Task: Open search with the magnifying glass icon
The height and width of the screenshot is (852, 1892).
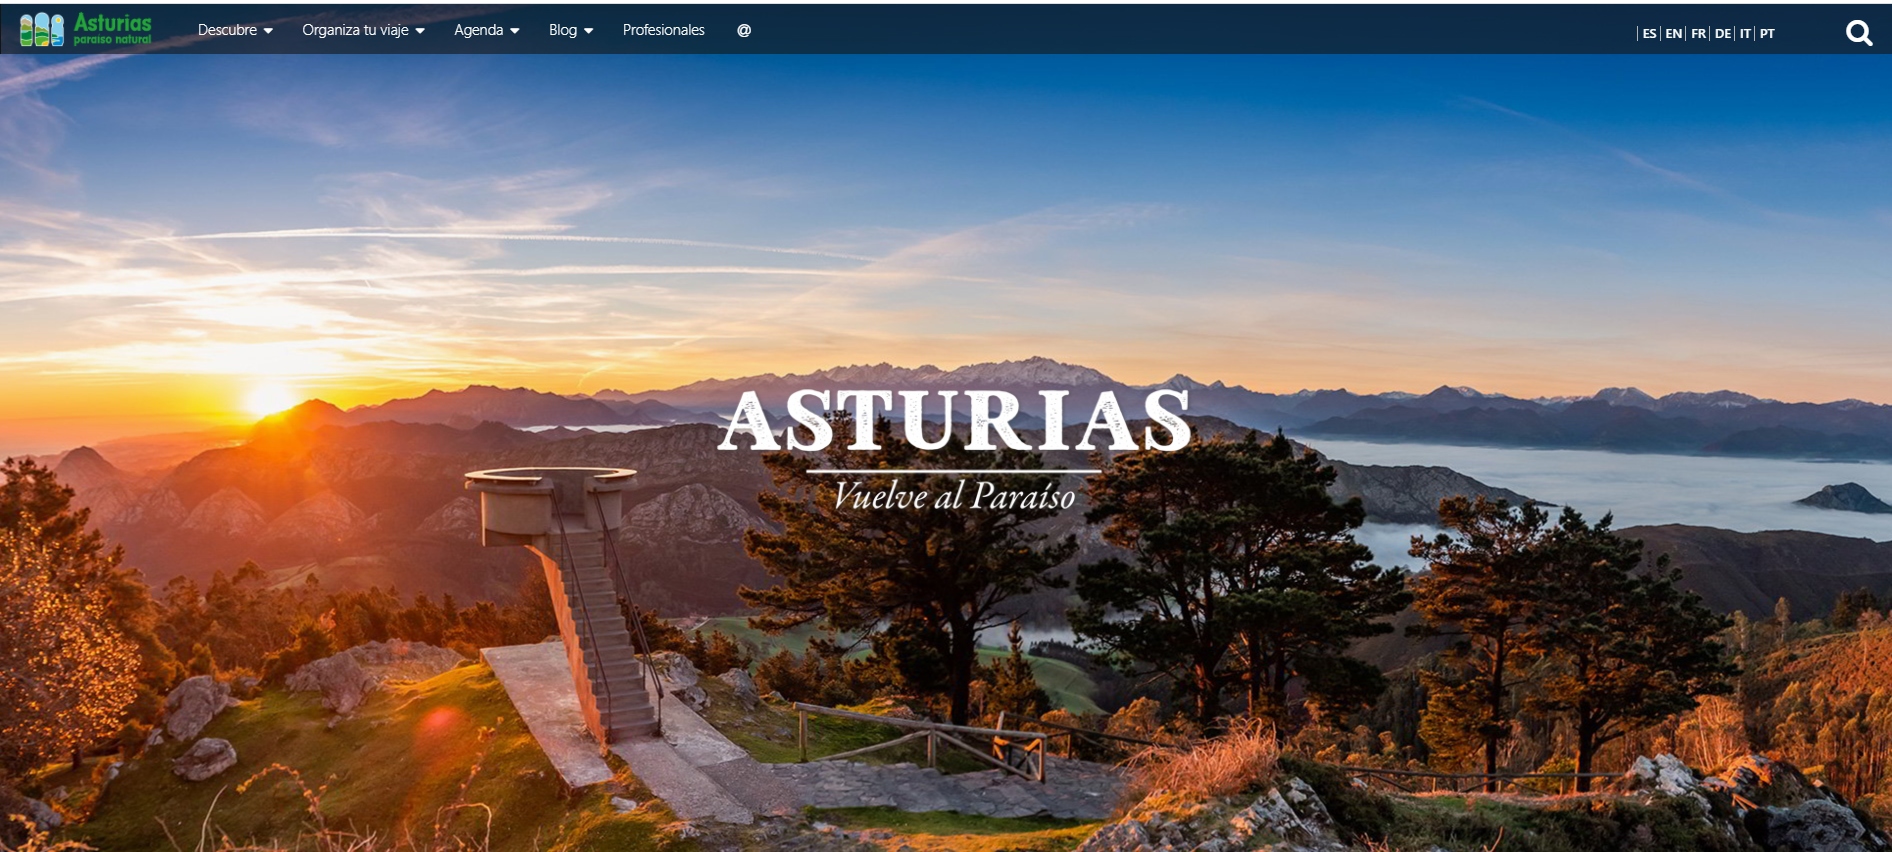Action: 1858,33
